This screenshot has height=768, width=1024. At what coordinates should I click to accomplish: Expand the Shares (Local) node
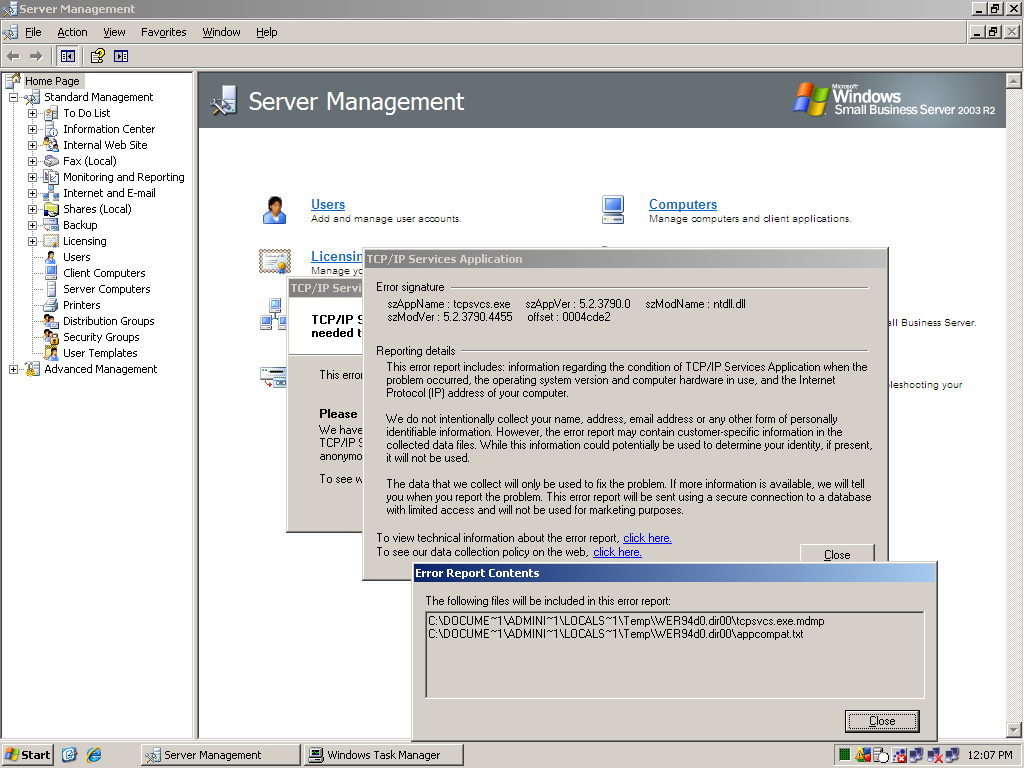coord(32,209)
